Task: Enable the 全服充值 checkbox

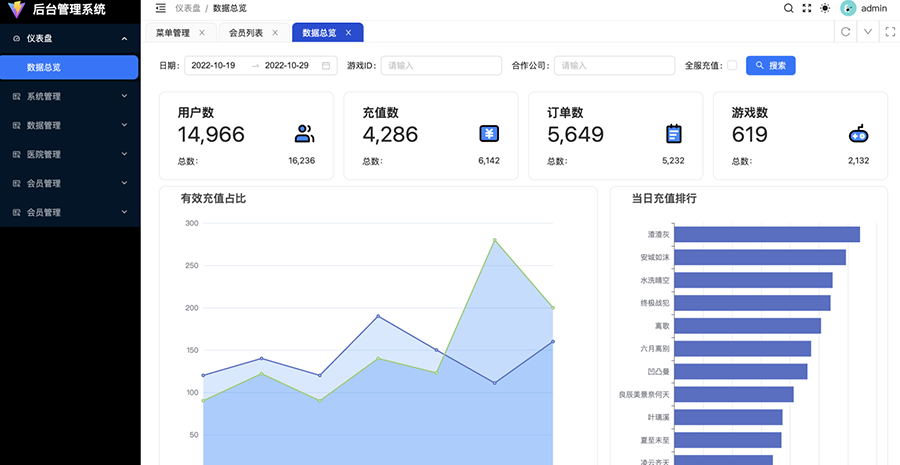Action: (732, 65)
